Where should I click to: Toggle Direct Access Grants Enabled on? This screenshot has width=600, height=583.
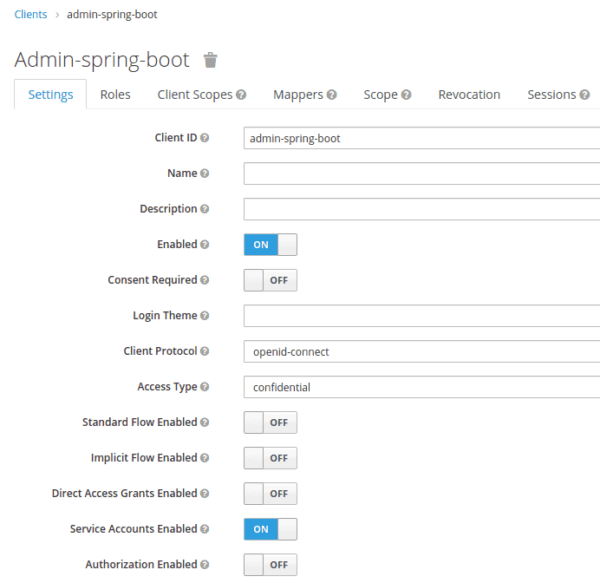[x=270, y=494]
